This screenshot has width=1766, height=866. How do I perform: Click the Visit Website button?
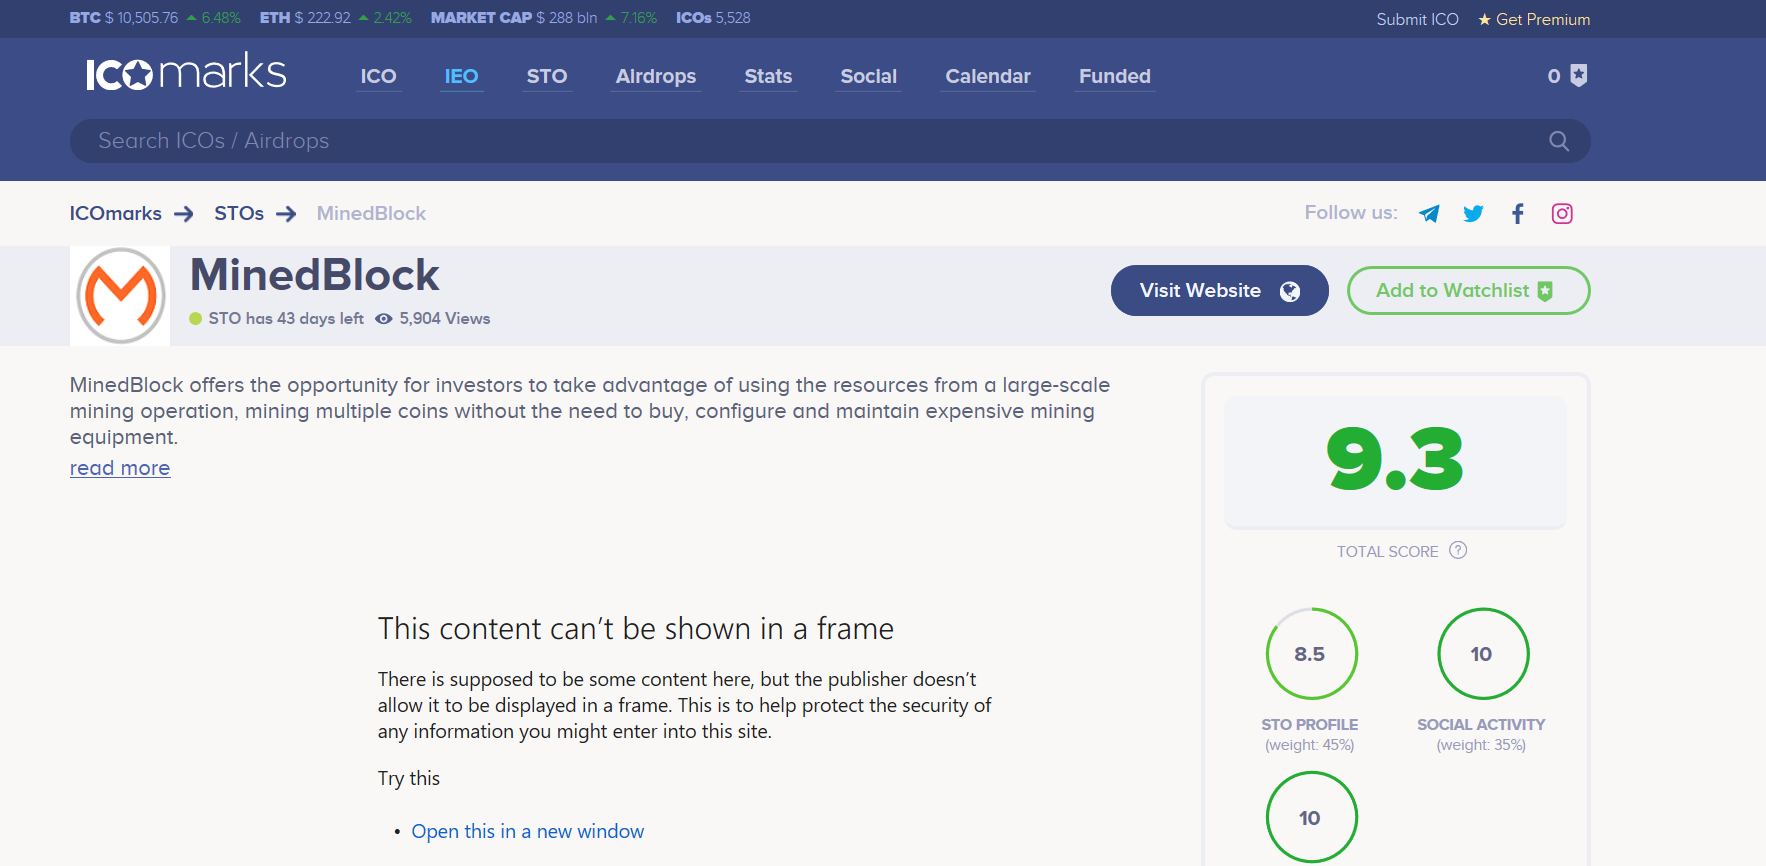[x=1220, y=290]
